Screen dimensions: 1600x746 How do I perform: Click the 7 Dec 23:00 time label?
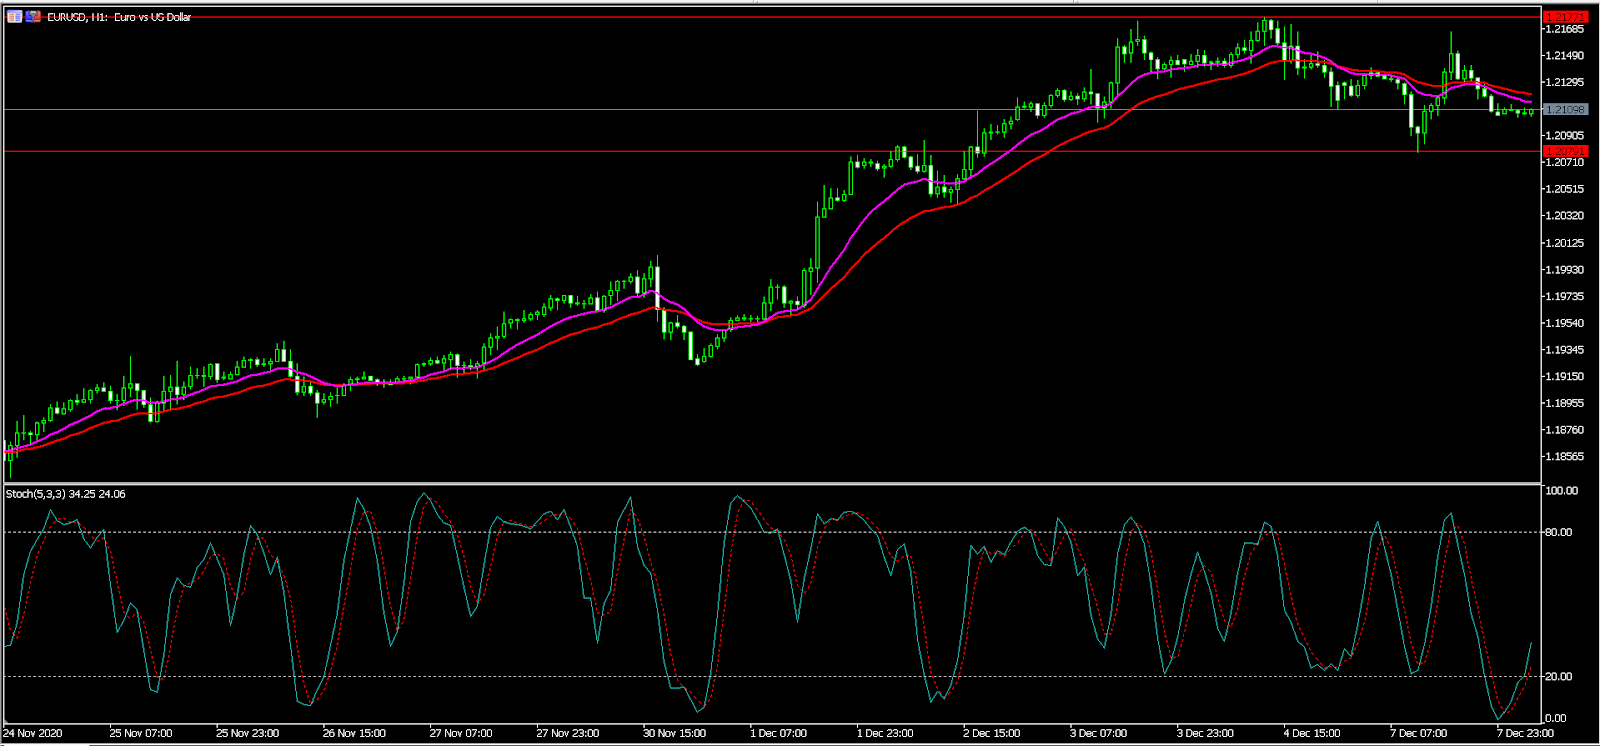pos(1525,733)
